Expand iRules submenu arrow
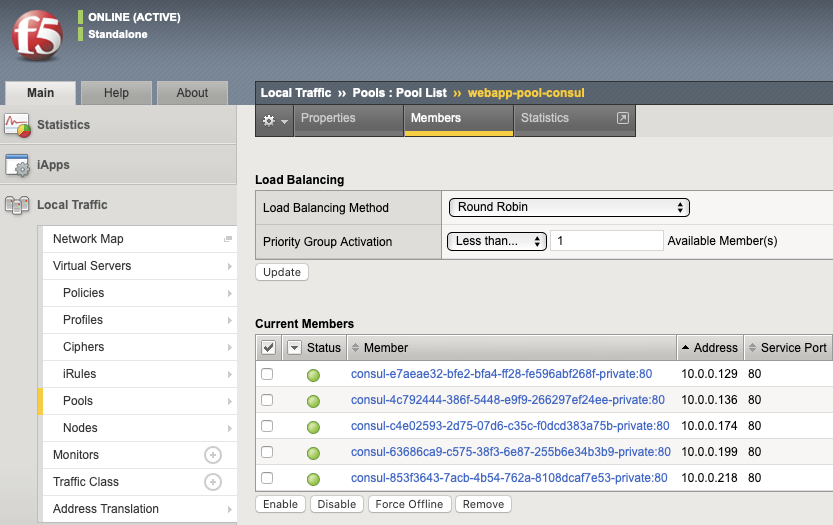Image resolution: width=833 pixels, height=525 pixels. click(230, 375)
